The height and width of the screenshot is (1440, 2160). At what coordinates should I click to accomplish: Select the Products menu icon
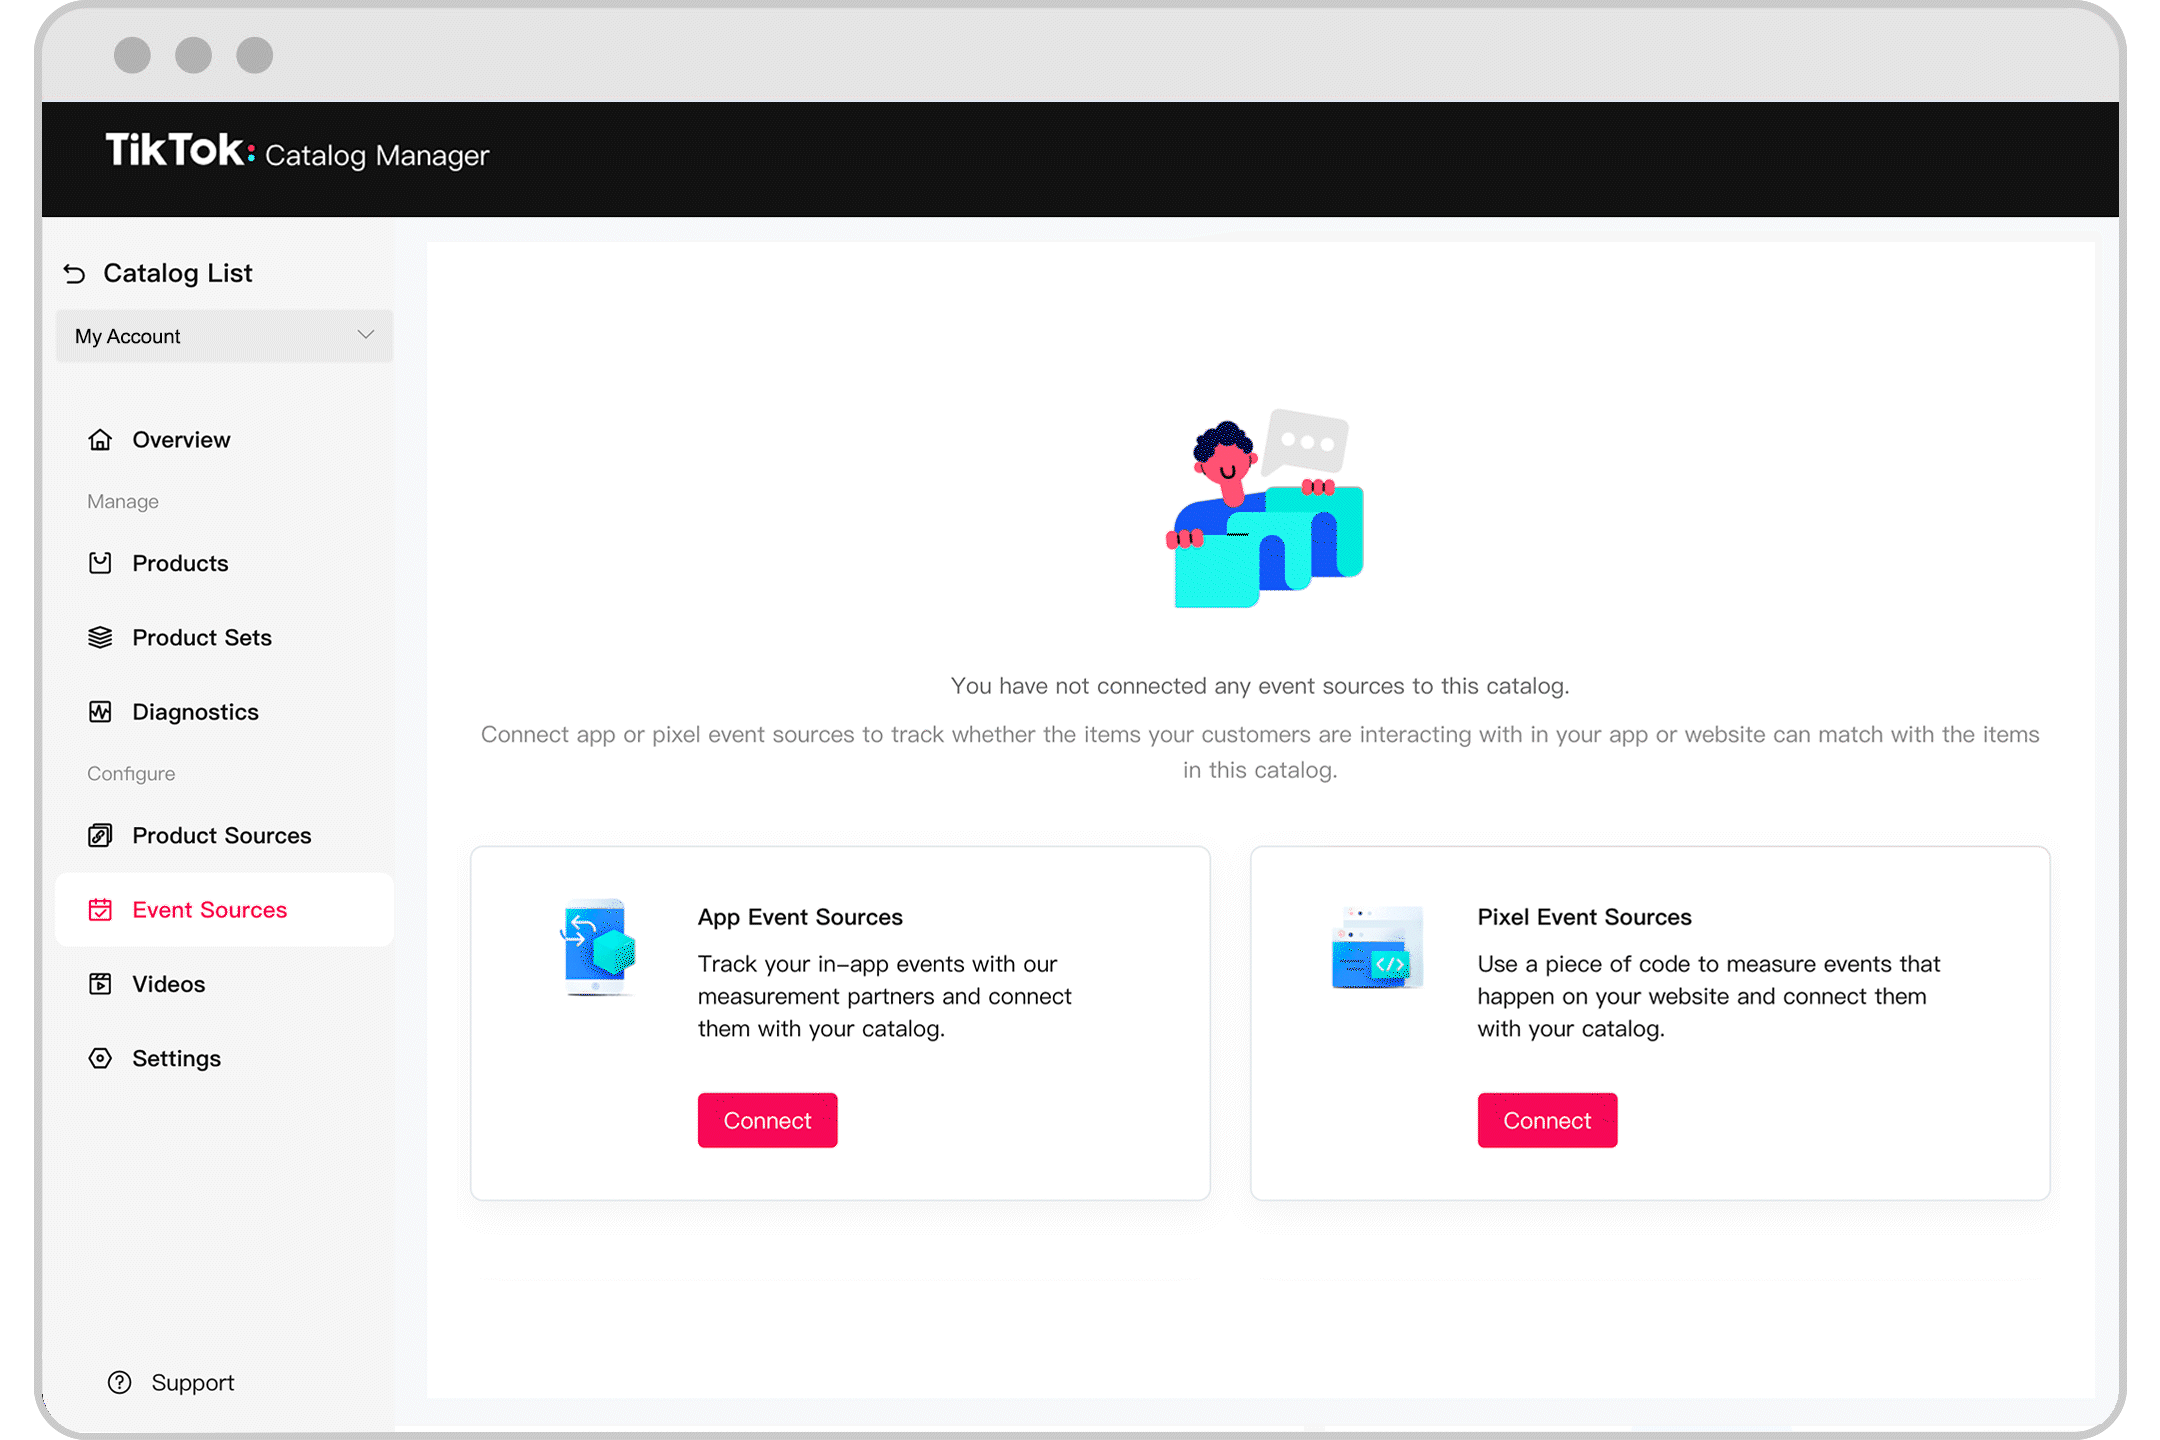pyautogui.click(x=101, y=561)
